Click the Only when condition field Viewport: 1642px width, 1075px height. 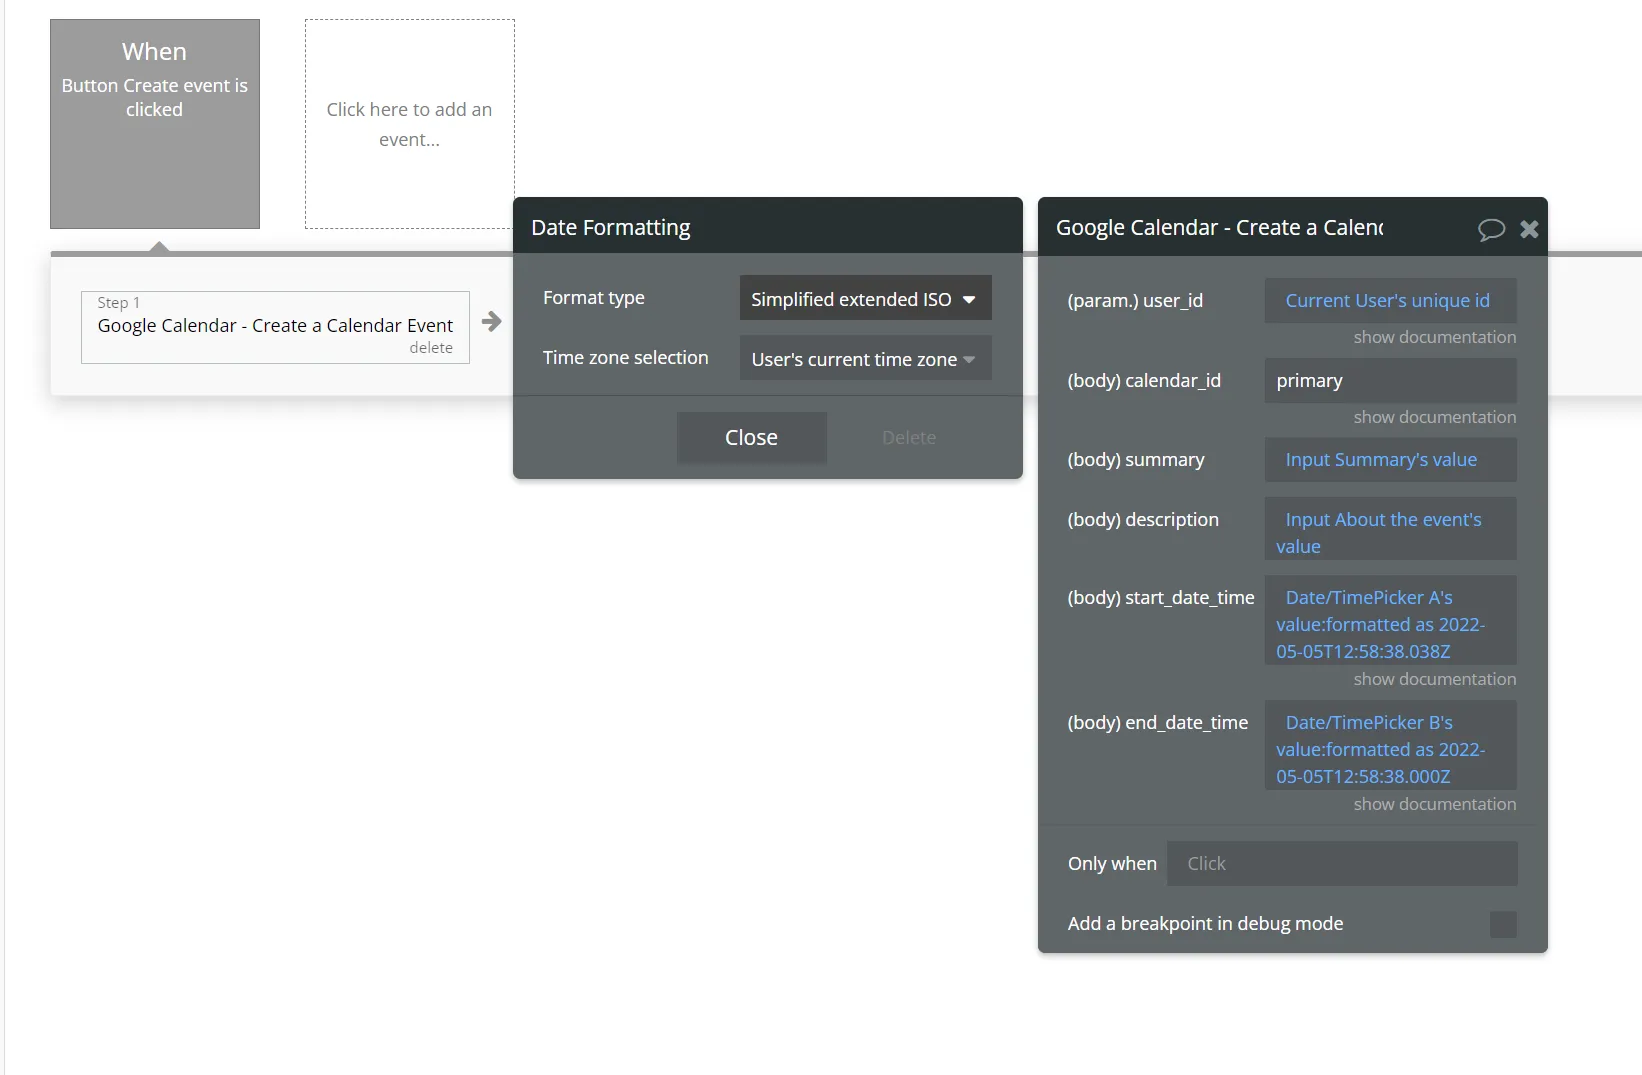(x=1342, y=864)
